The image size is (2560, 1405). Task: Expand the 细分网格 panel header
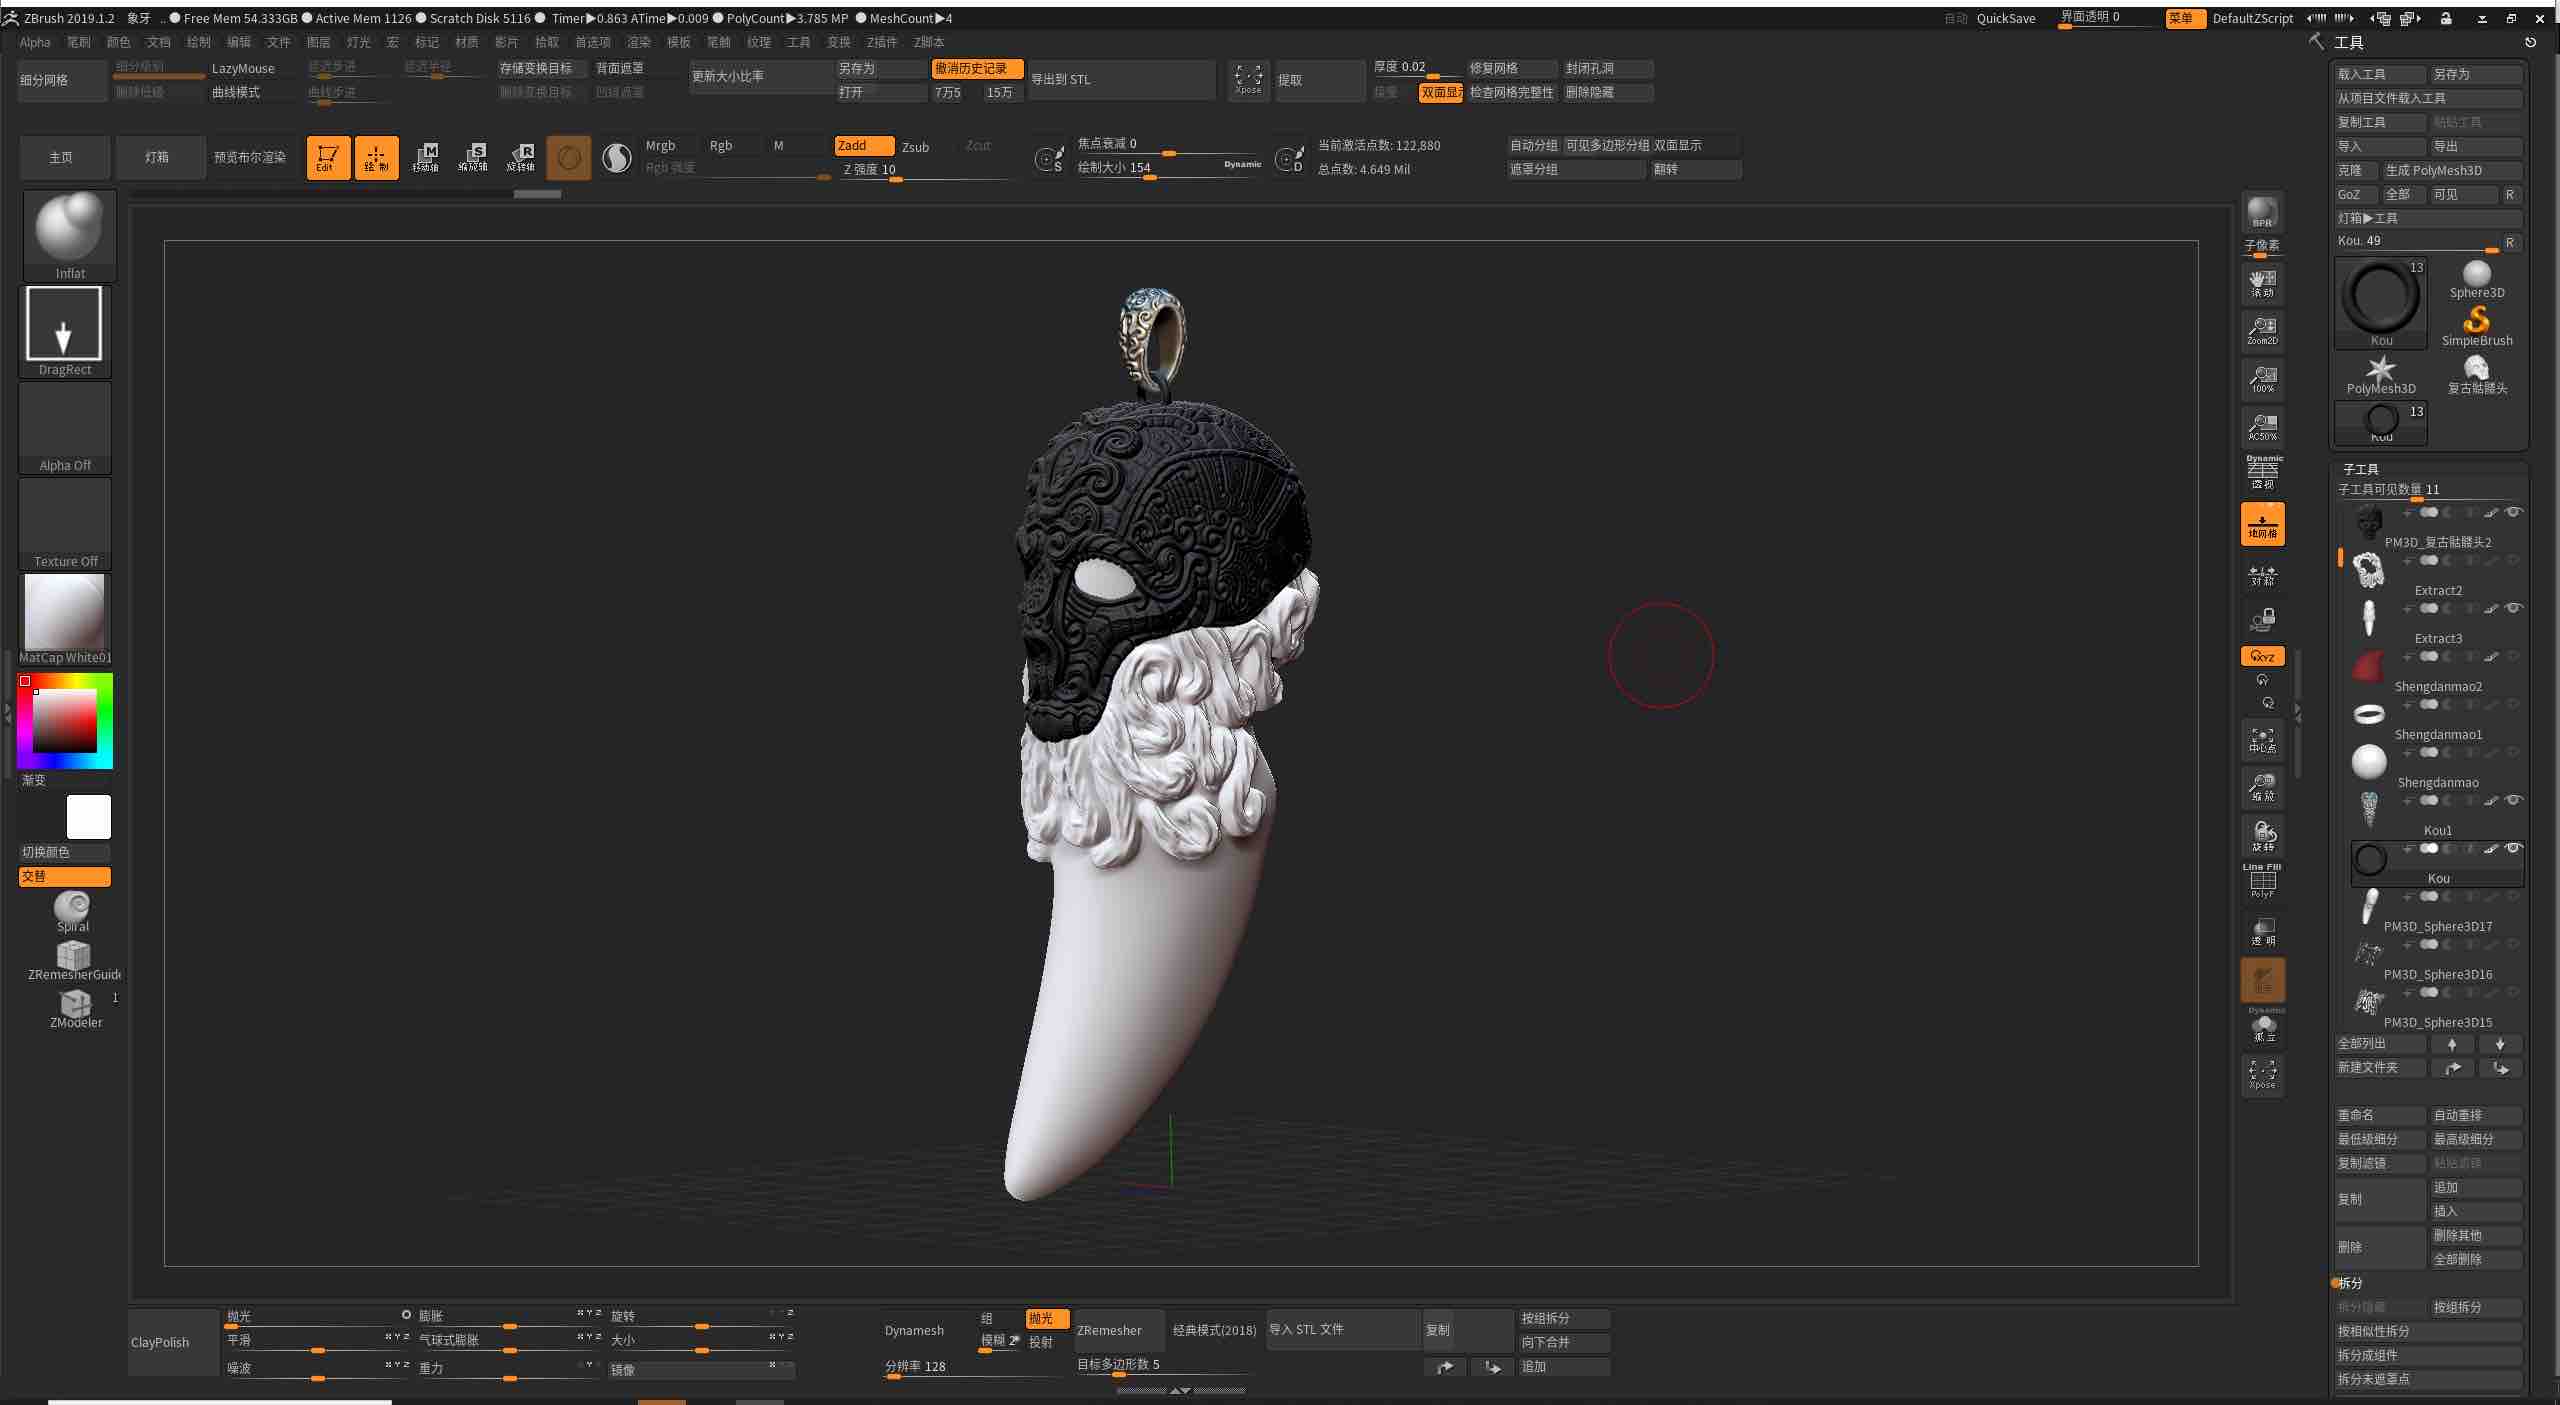47,79
